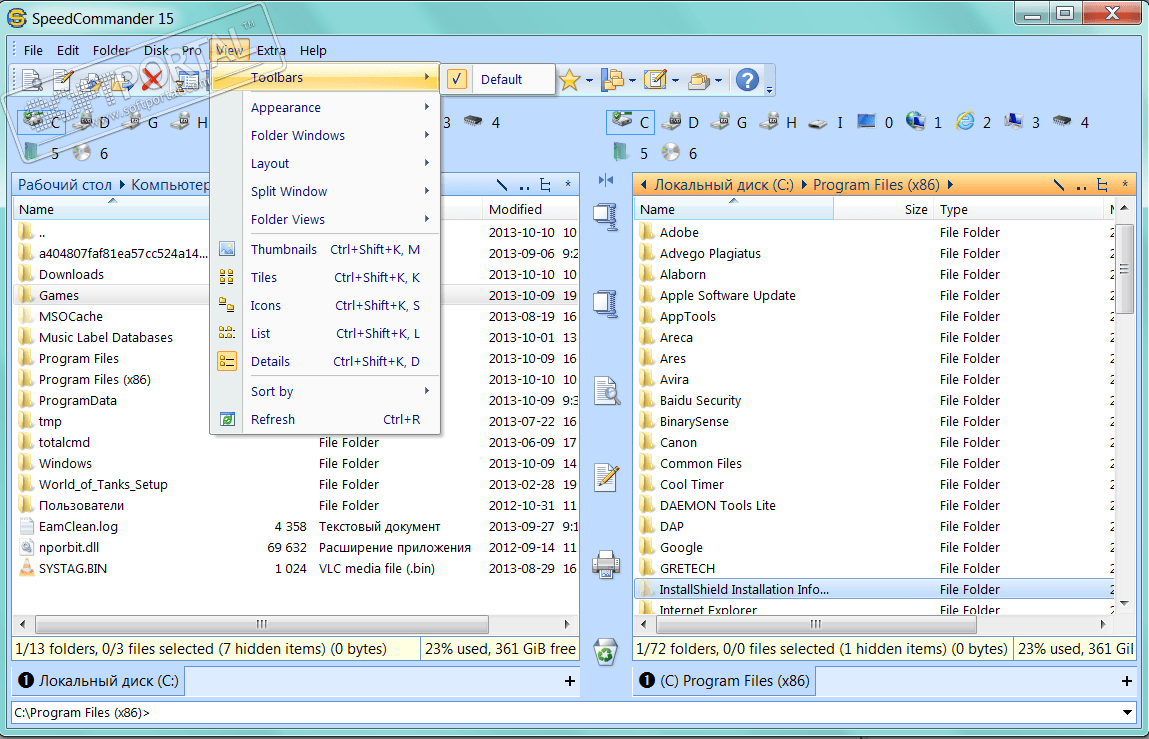
Task: Open the File menu
Action: 33,51
